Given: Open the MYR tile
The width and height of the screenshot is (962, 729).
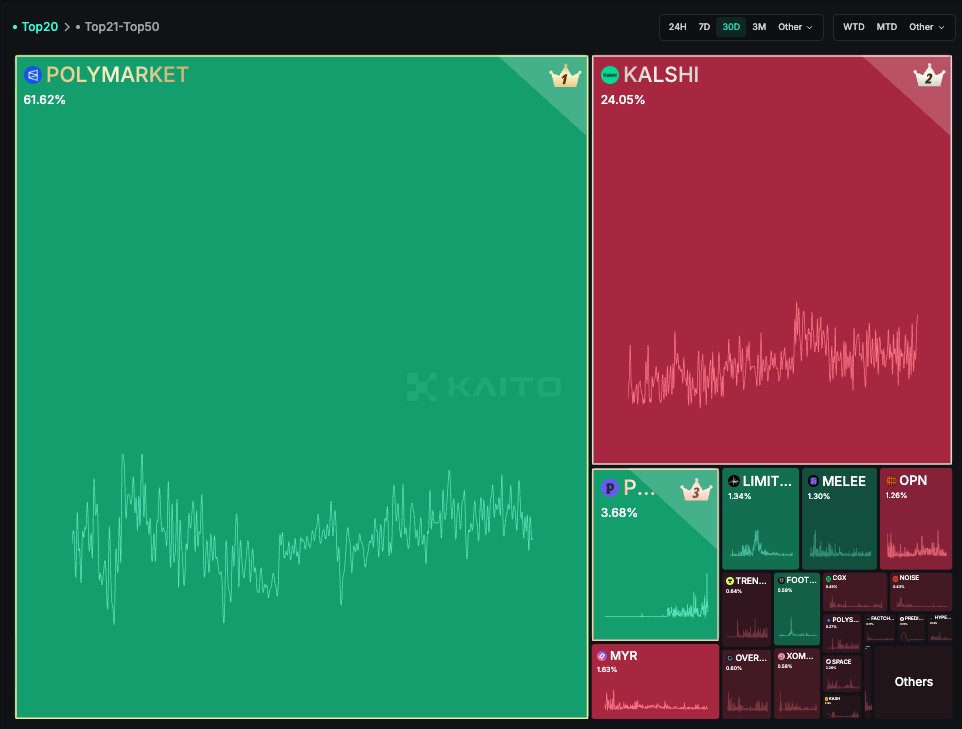Looking at the screenshot, I should point(655,681).
